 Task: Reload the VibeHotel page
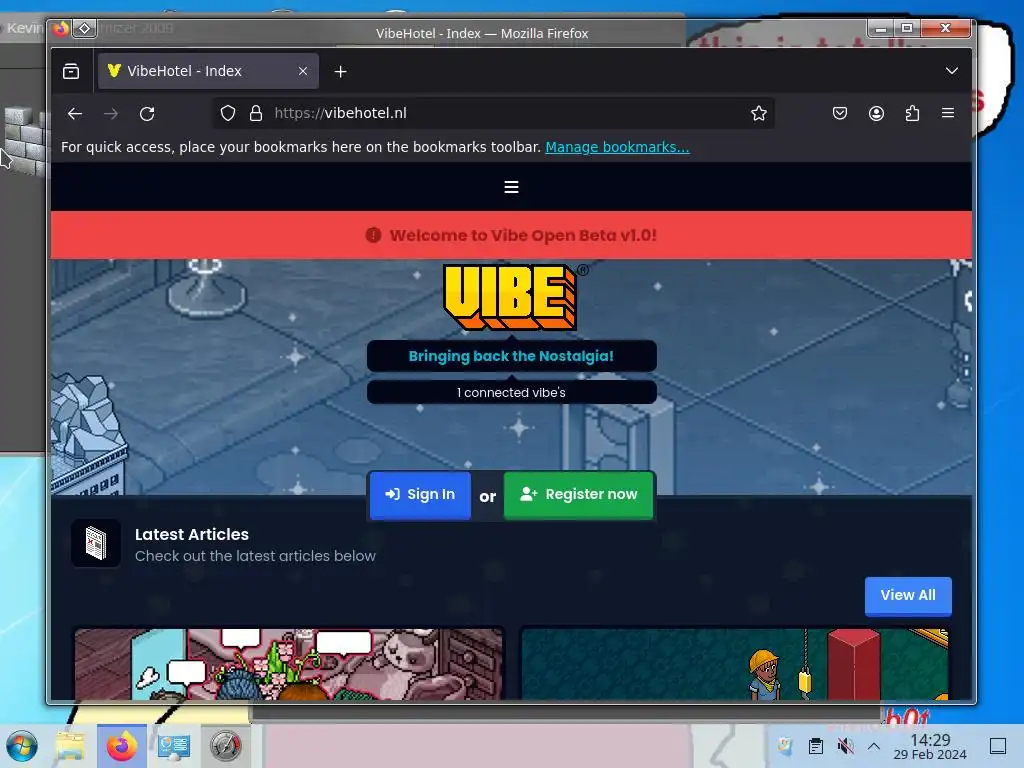click(147, 114)
